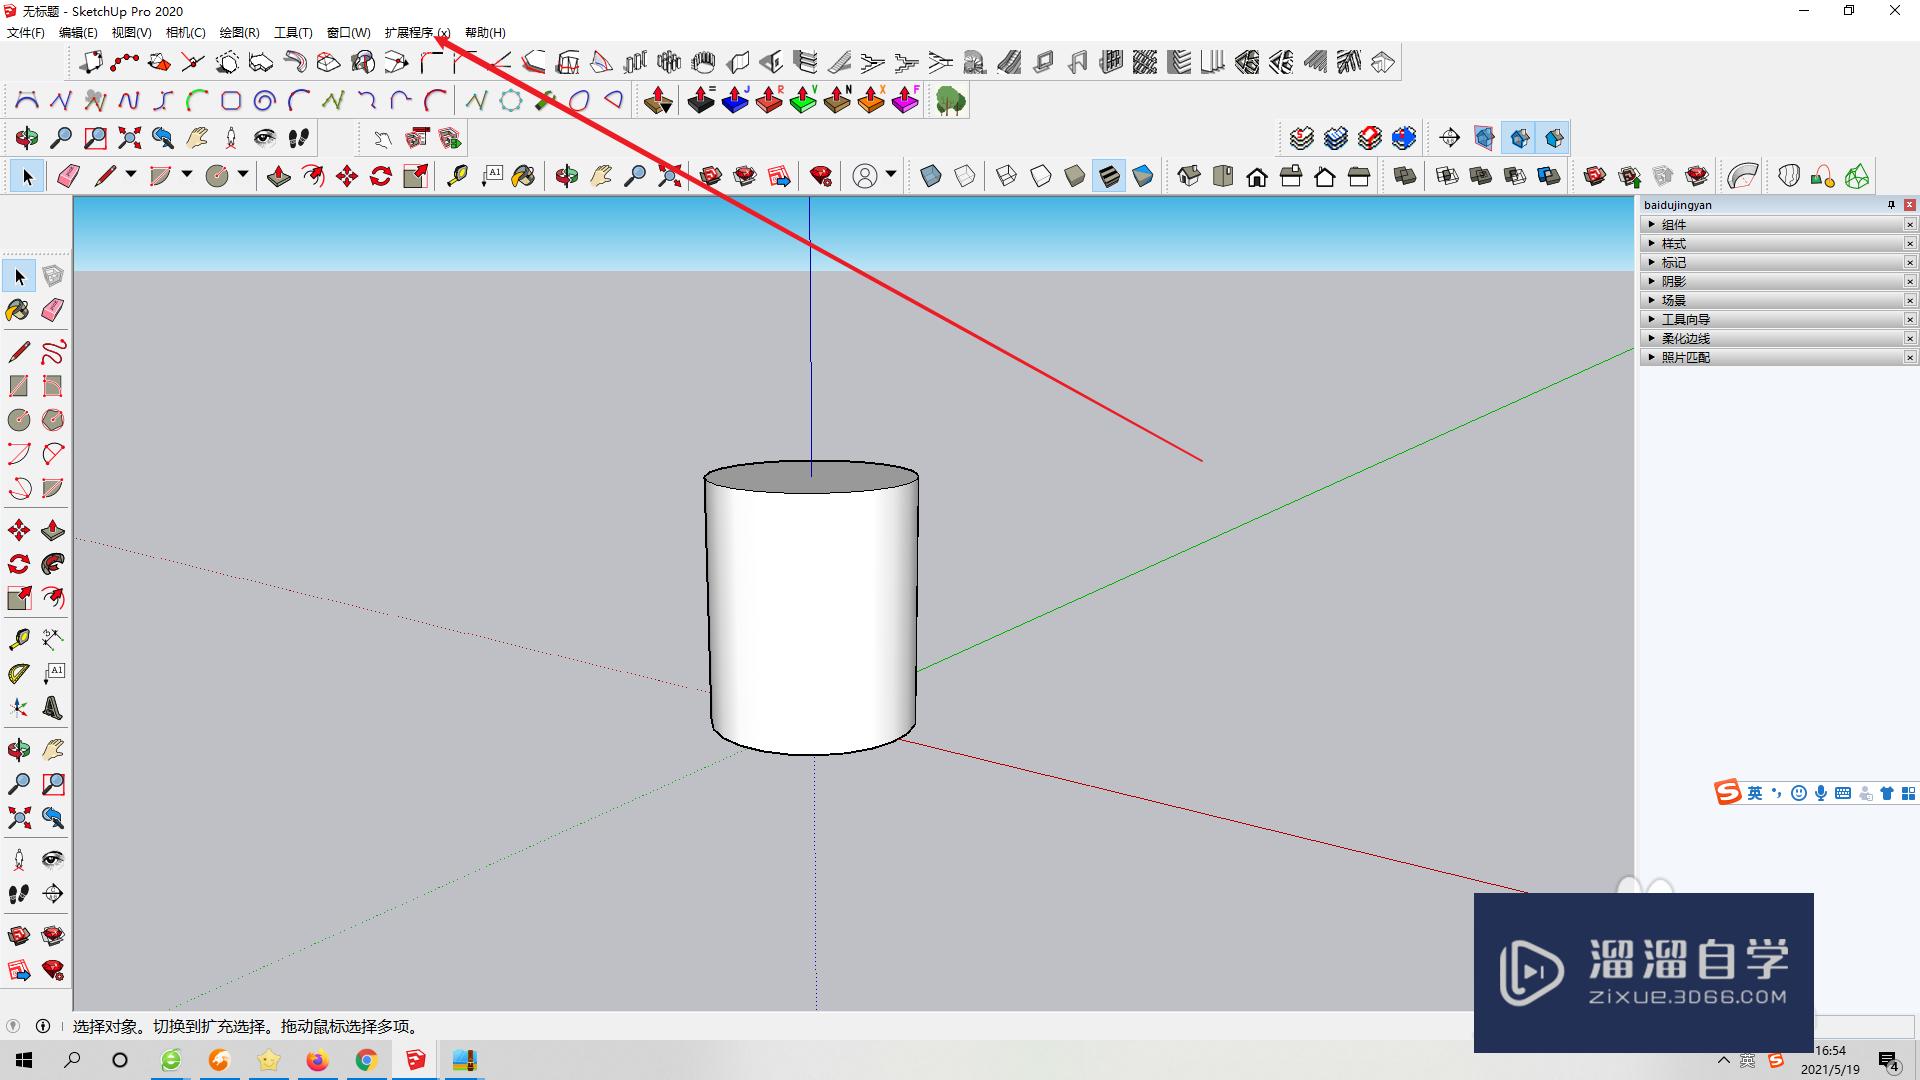This screenshot has height=1080, width=1920.
Task: Switch to the house-shaped Front view icon
Action: pyautogui.click(x=1257, y=177)
